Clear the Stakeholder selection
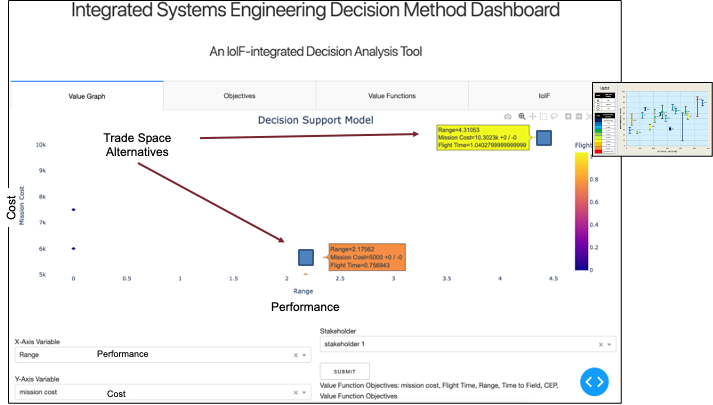The image size is (713, 405). [x=600, y=344]
